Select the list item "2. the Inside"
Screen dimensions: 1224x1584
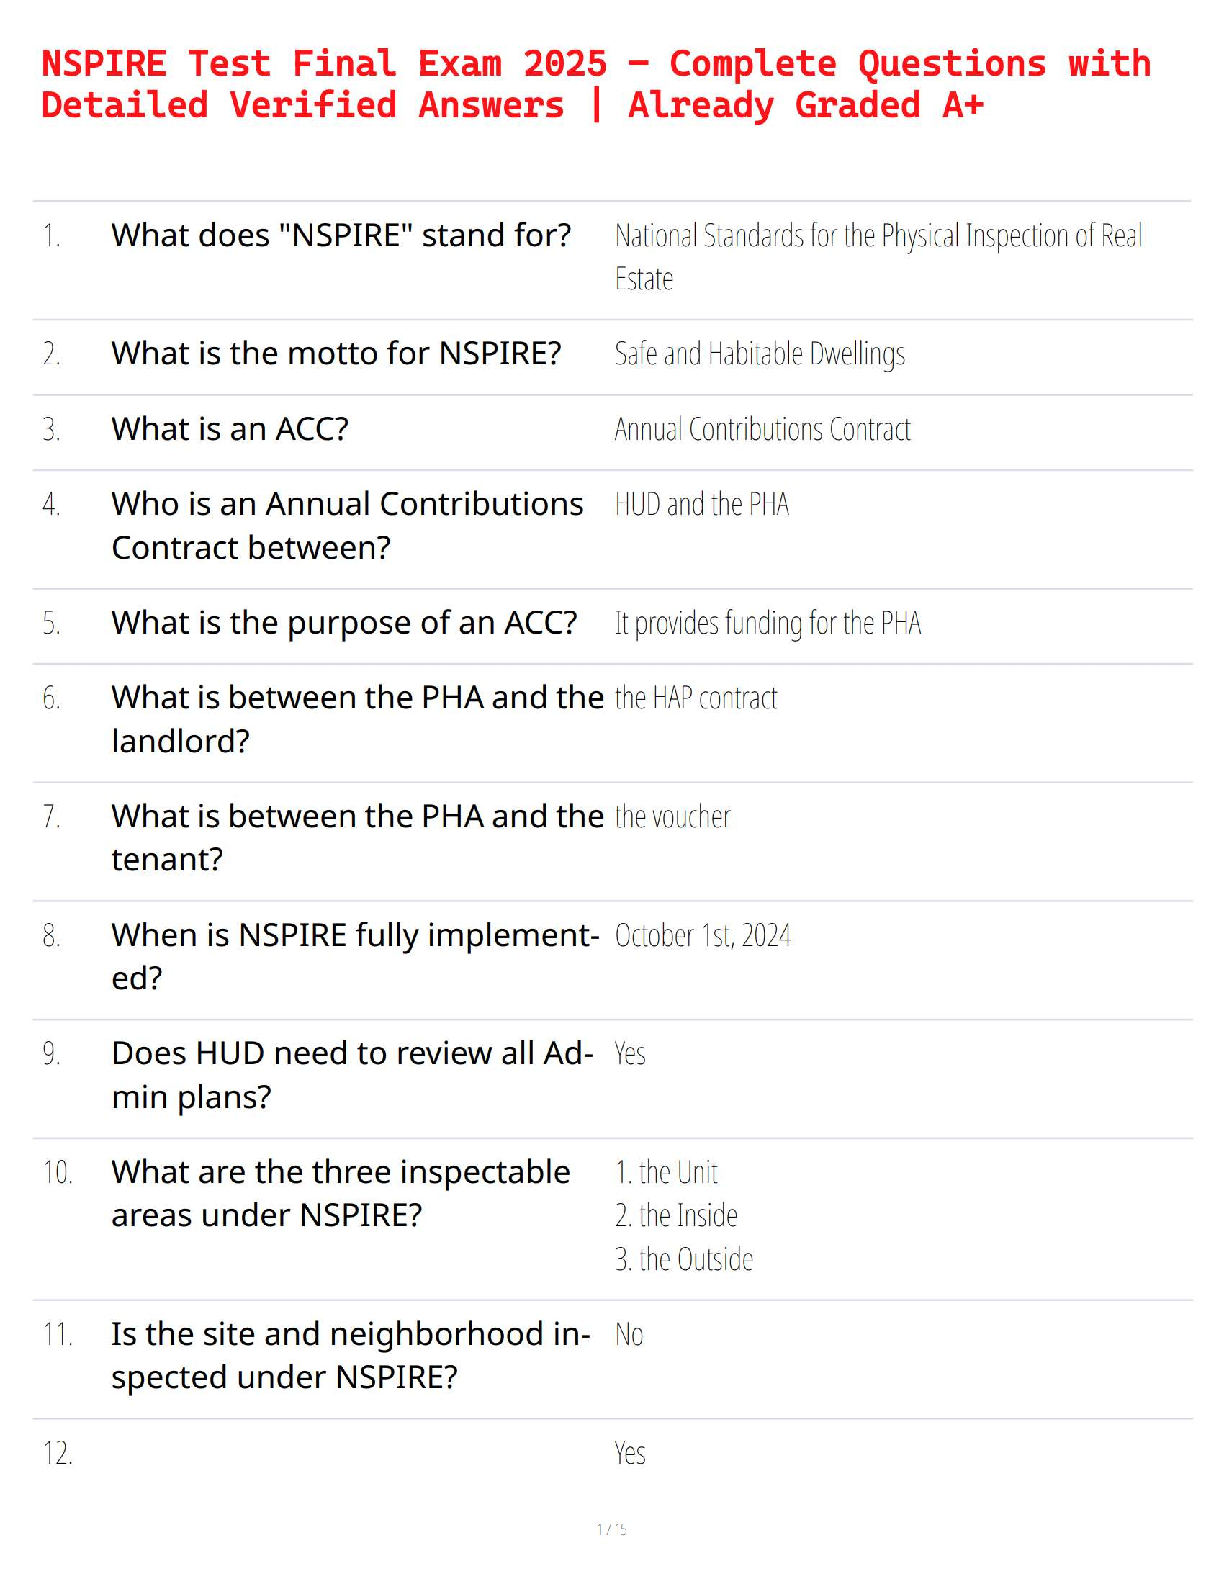click(676, 1216)
